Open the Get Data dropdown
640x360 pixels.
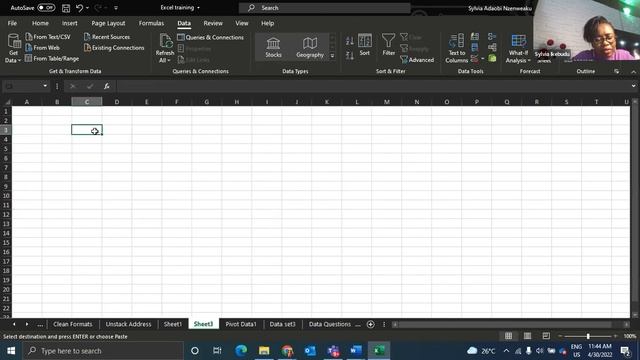point(13,49)
